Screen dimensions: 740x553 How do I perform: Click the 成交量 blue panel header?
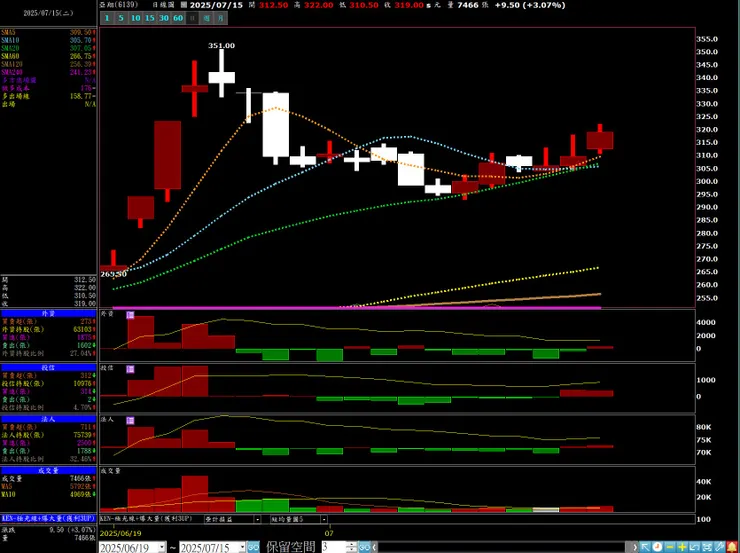(49, 470)
